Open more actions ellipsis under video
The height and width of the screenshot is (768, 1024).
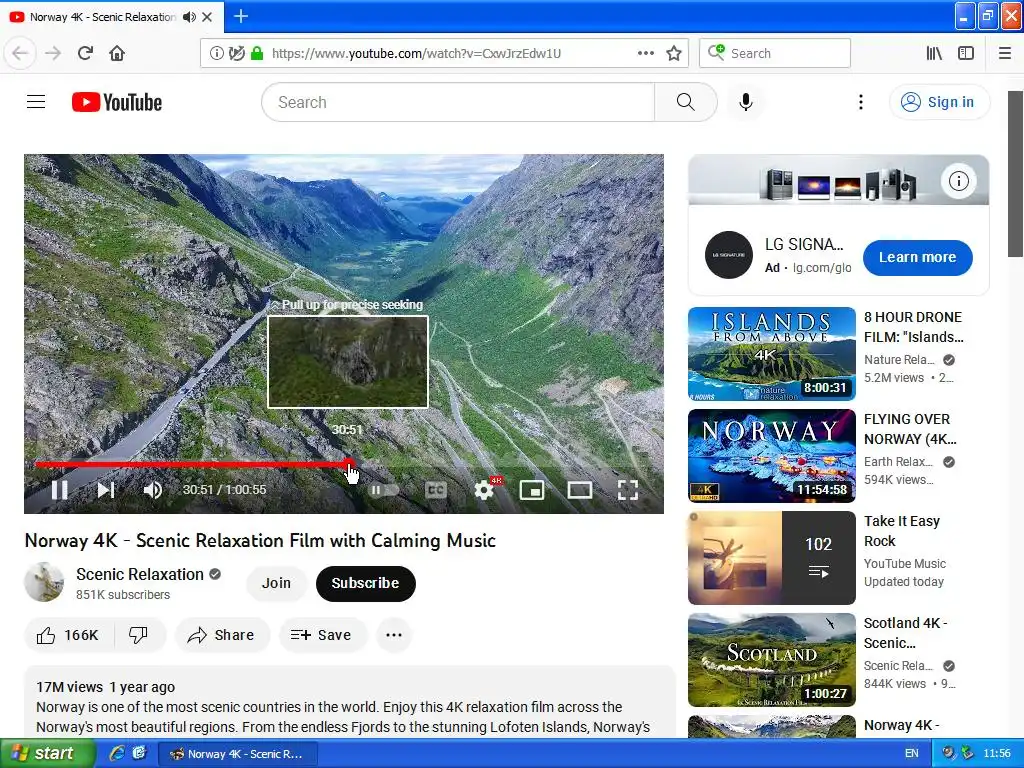[x=394, y=635]
